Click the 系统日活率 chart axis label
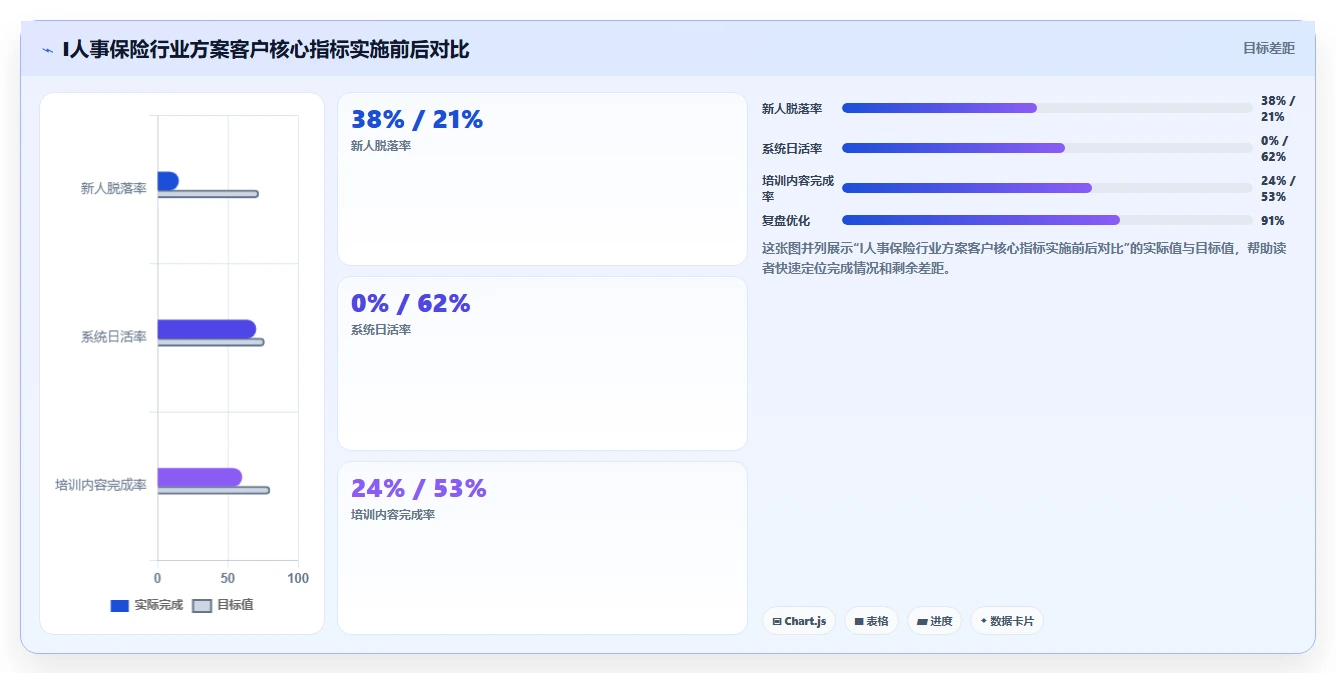Screen dimensions: 1336x673 click(x=114, y=337)
